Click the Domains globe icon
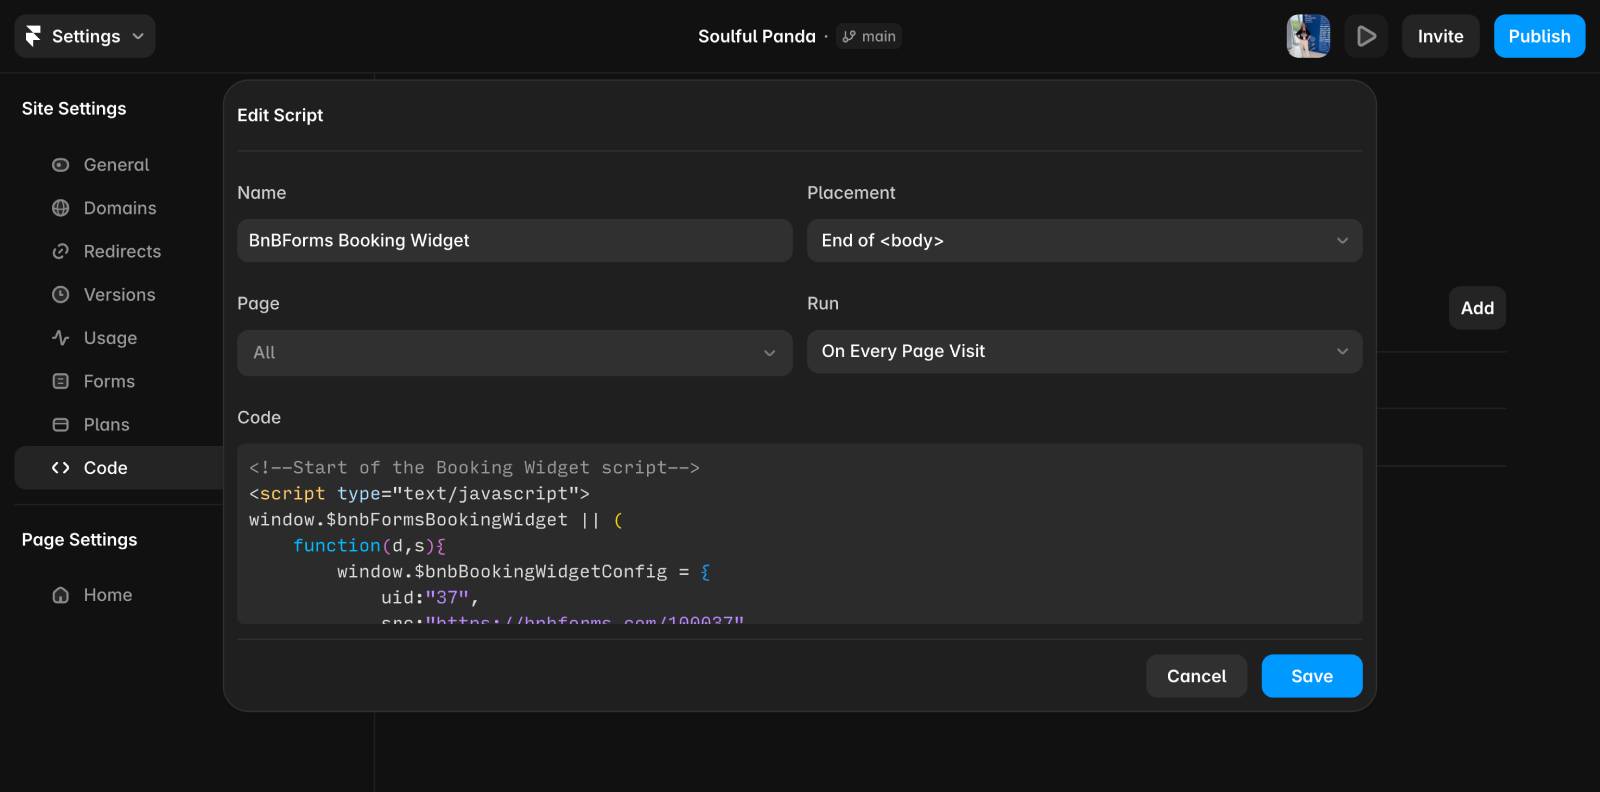 [x=61, y=208]
